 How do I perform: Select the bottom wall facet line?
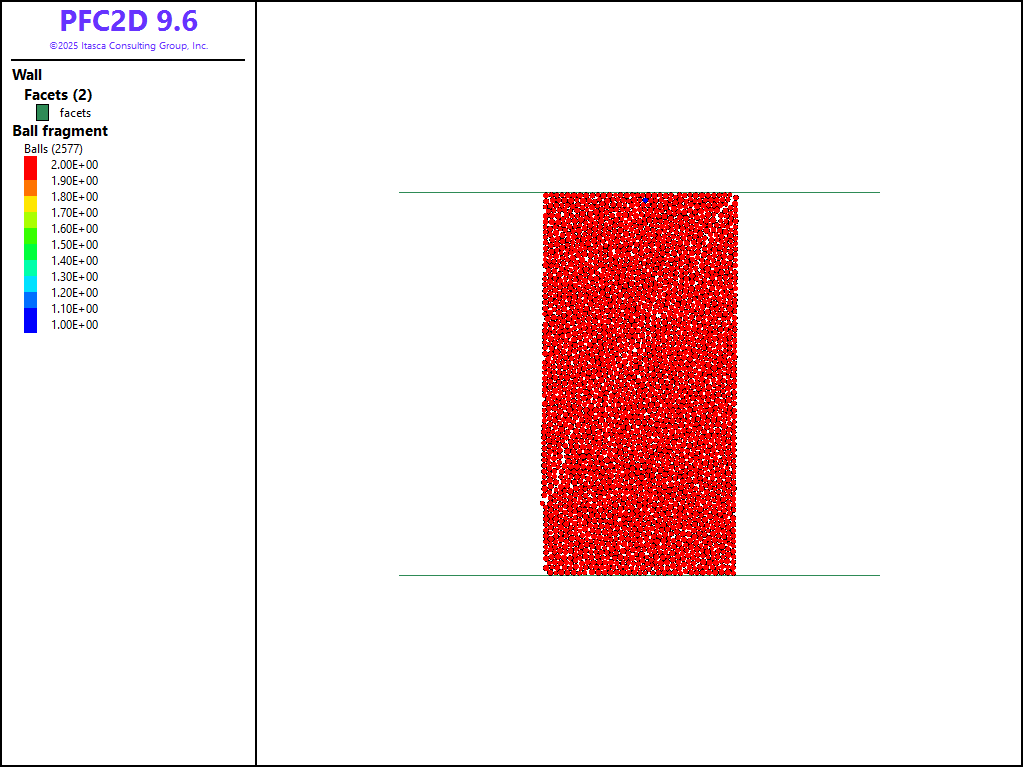click(x=470, y=575)
